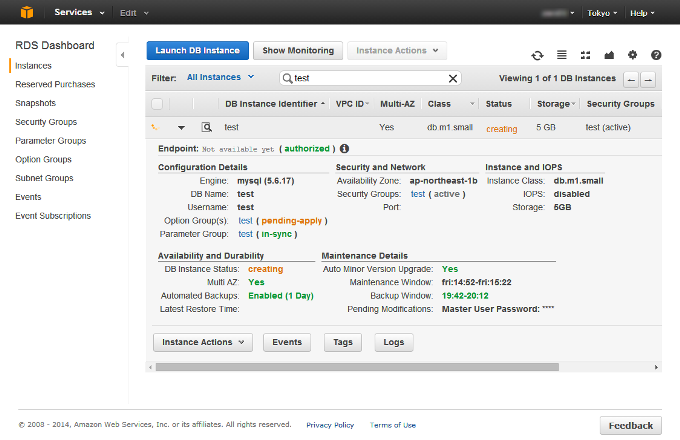The height and width of the screenshot is (440, 680).
Task: Click the horizontal scrollbar thumb
Action: tap(357, 368)
